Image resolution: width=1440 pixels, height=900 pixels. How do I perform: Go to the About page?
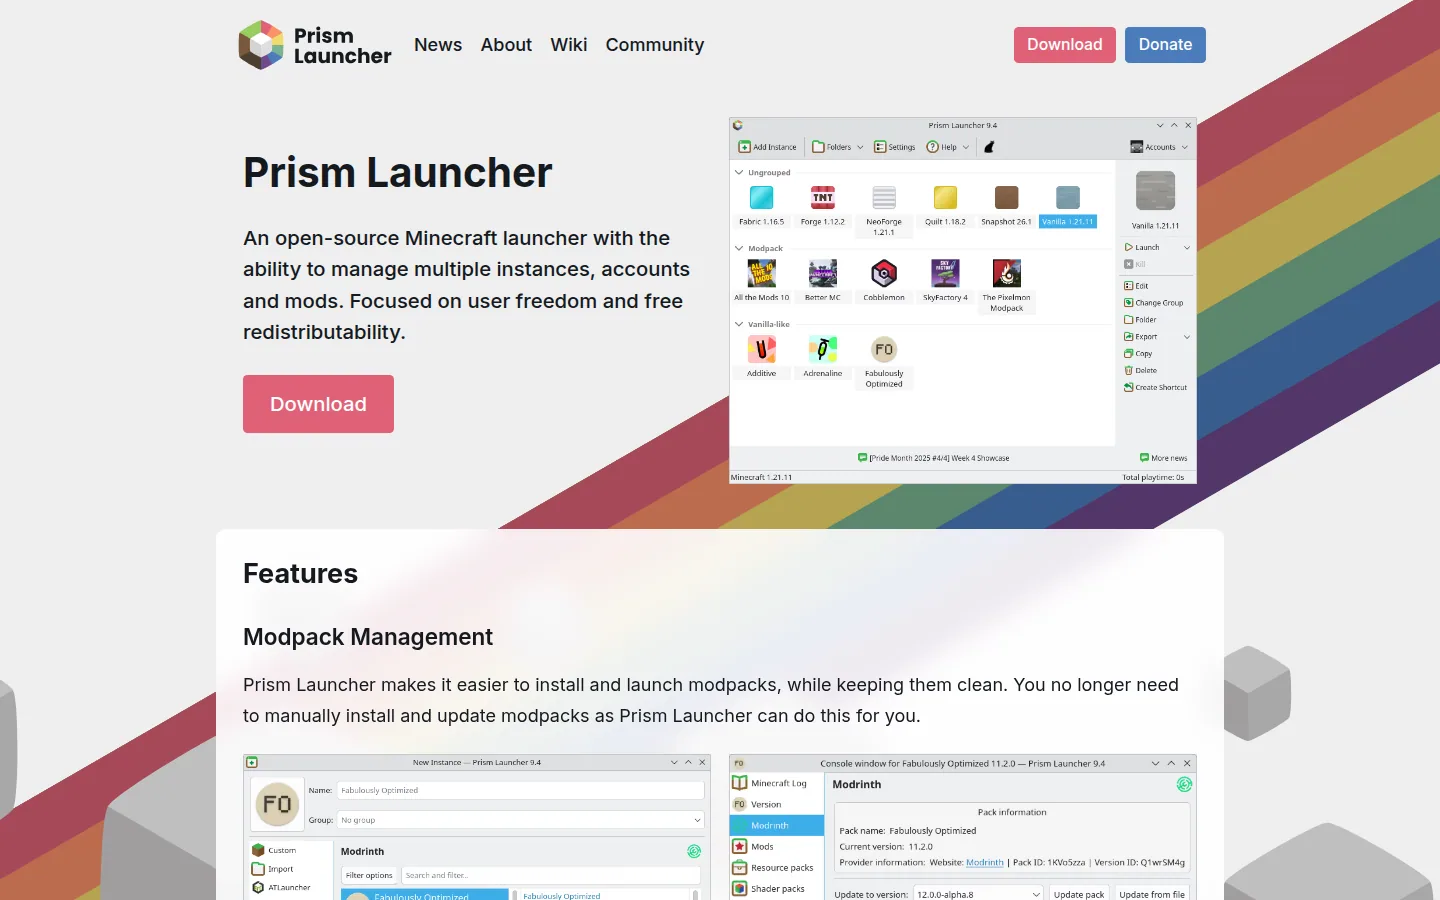(506, 45)
